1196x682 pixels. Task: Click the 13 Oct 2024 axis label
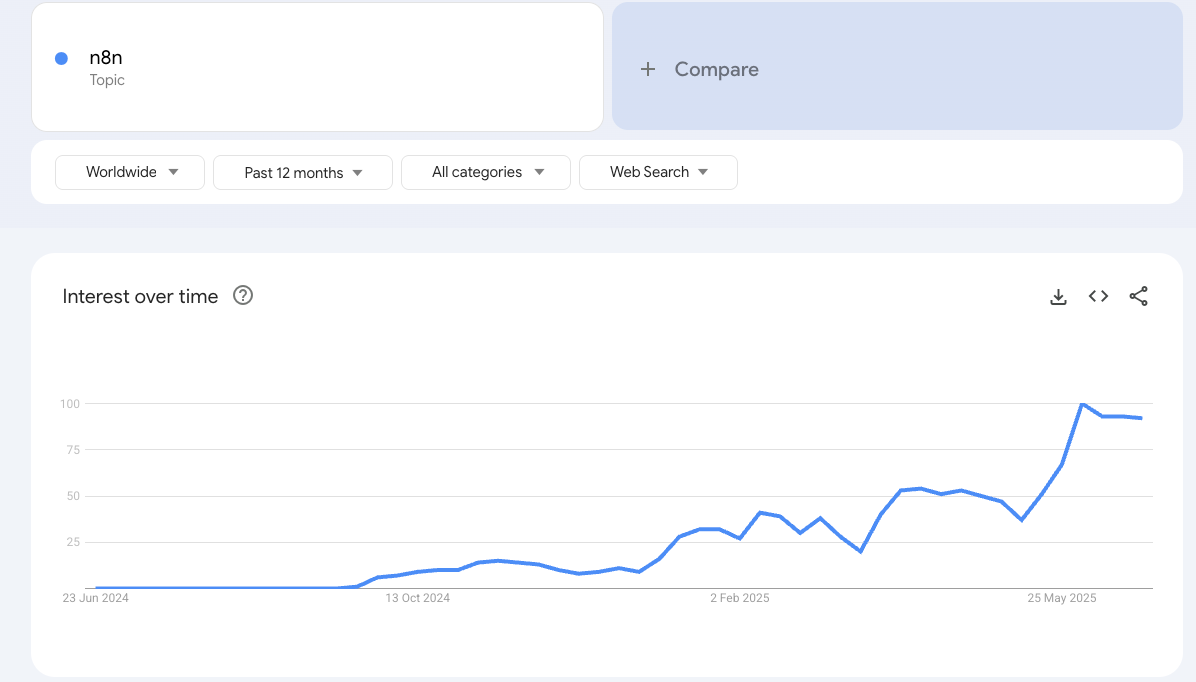point(417,598)
